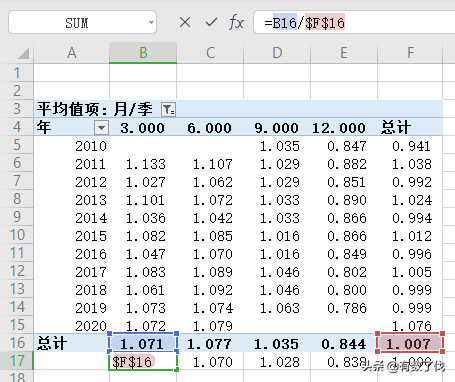Click total cell showing 0.844

point(344,344)
